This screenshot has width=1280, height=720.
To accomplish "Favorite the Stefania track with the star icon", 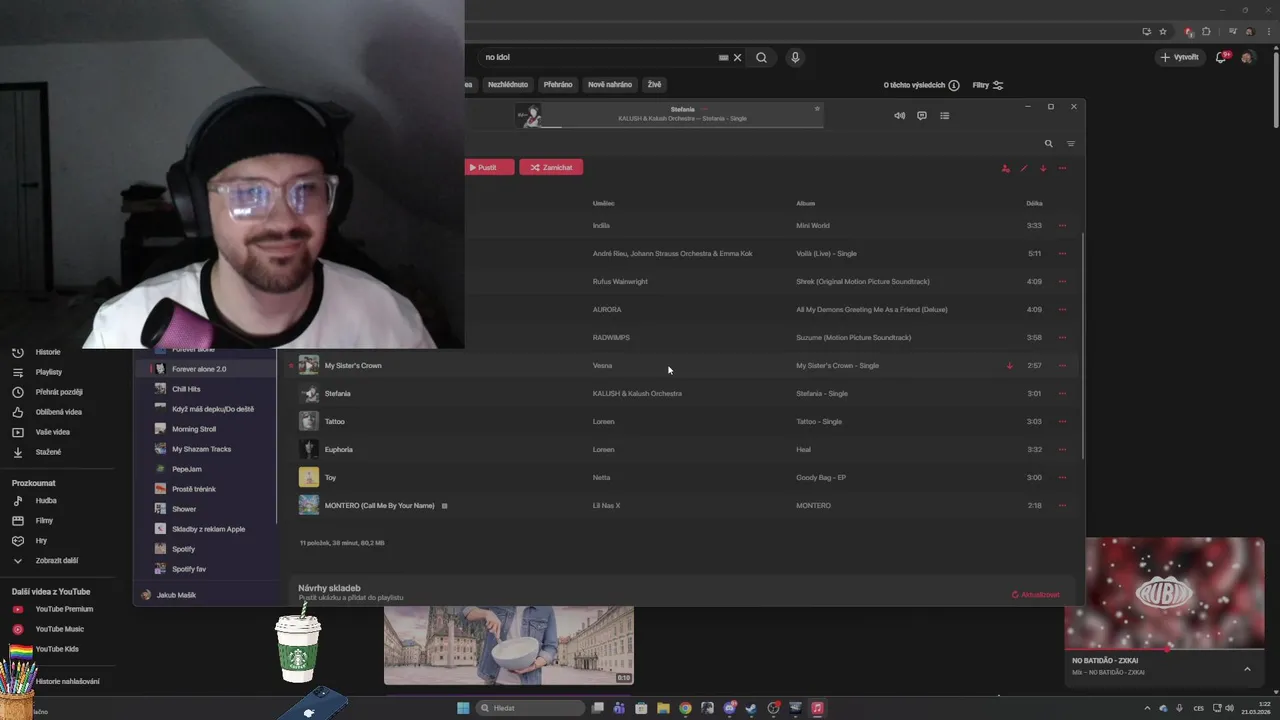I will (817, 108).
